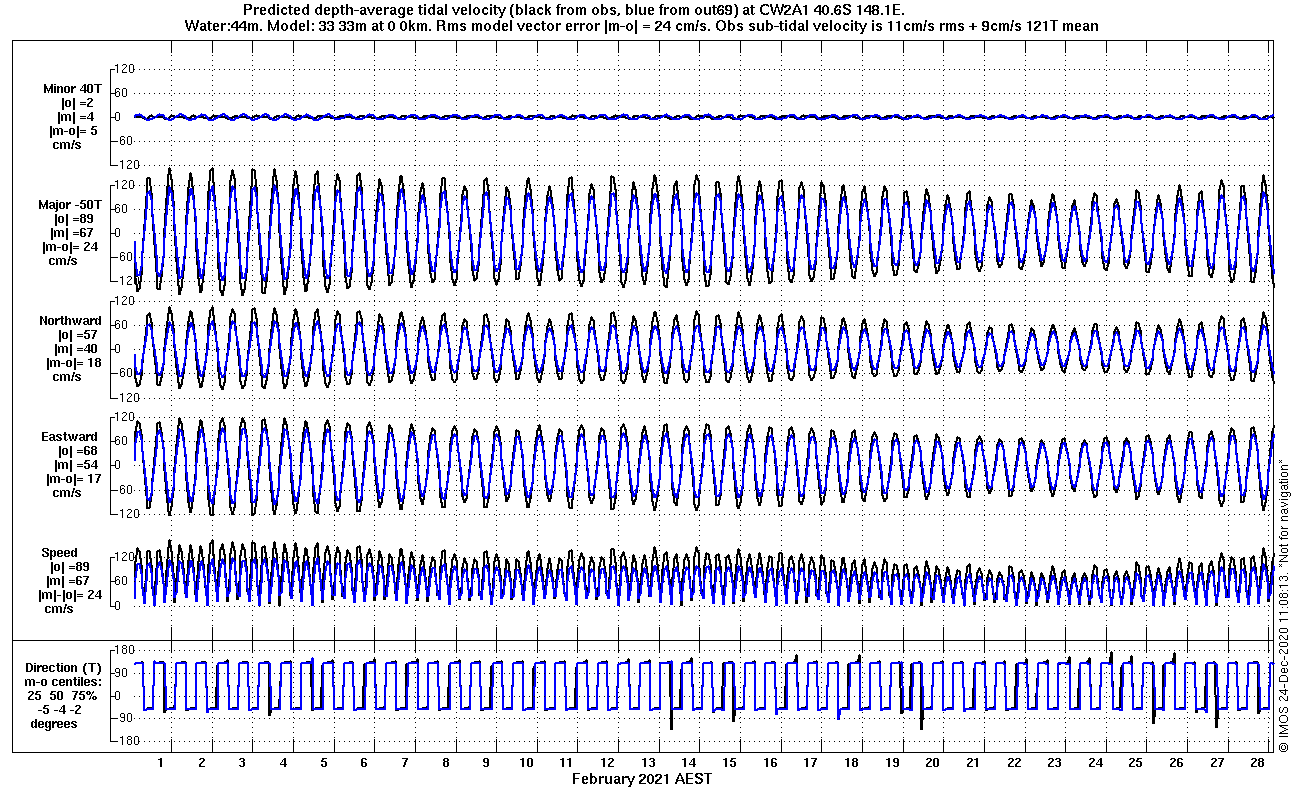Select the 'Direction (T)' panel label
This screenshot has width=1300, height=800.
[x=63, y=668]
